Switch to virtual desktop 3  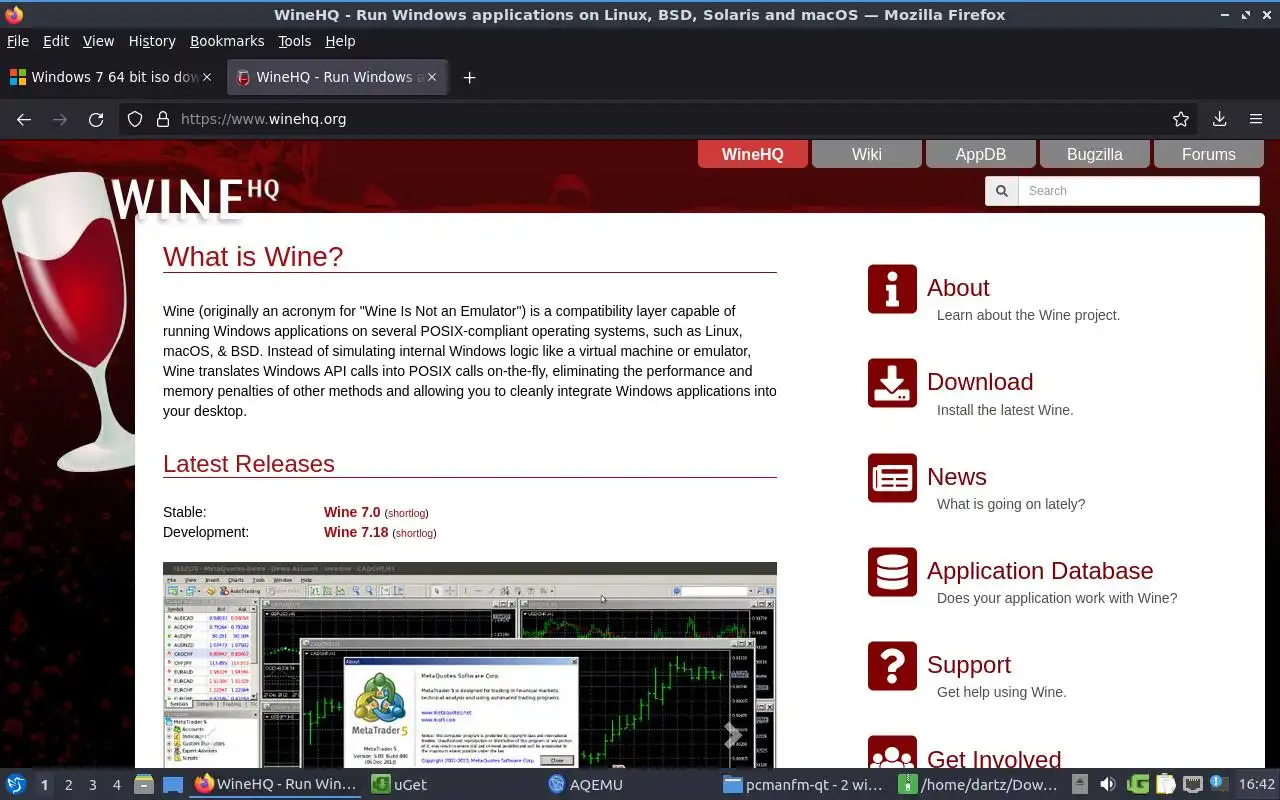click(93, 785)
